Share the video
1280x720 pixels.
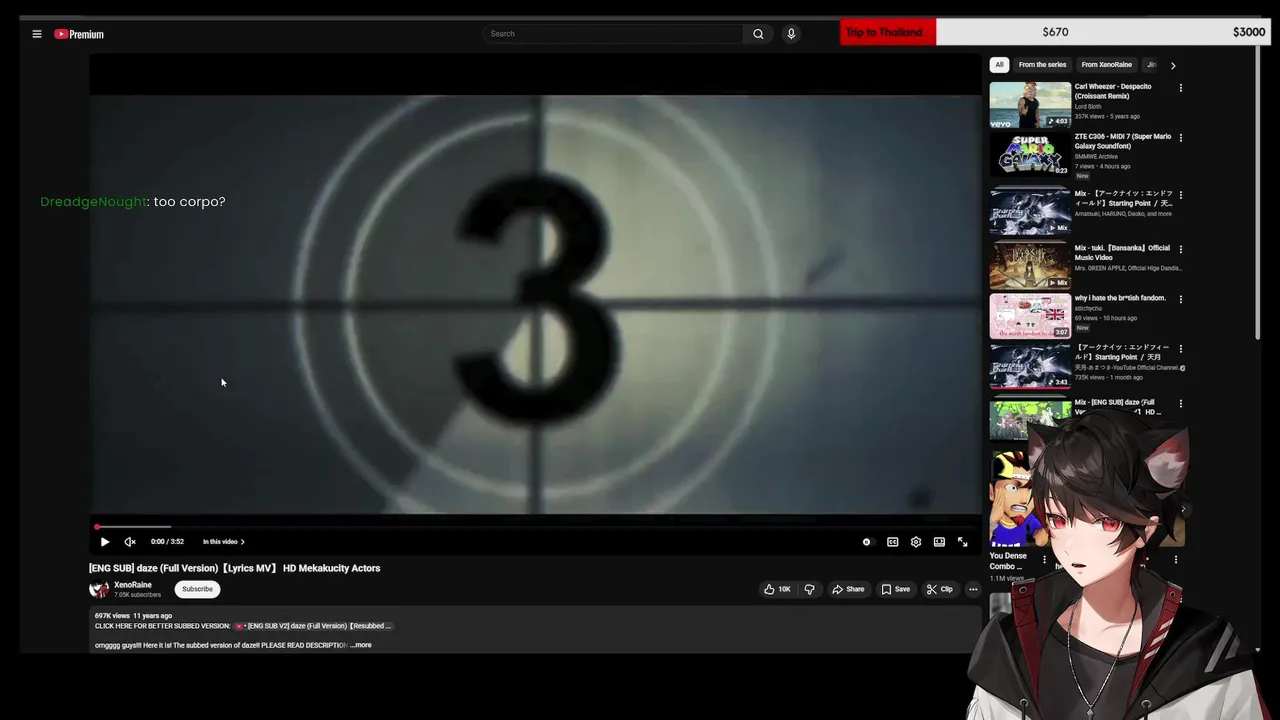848,589
